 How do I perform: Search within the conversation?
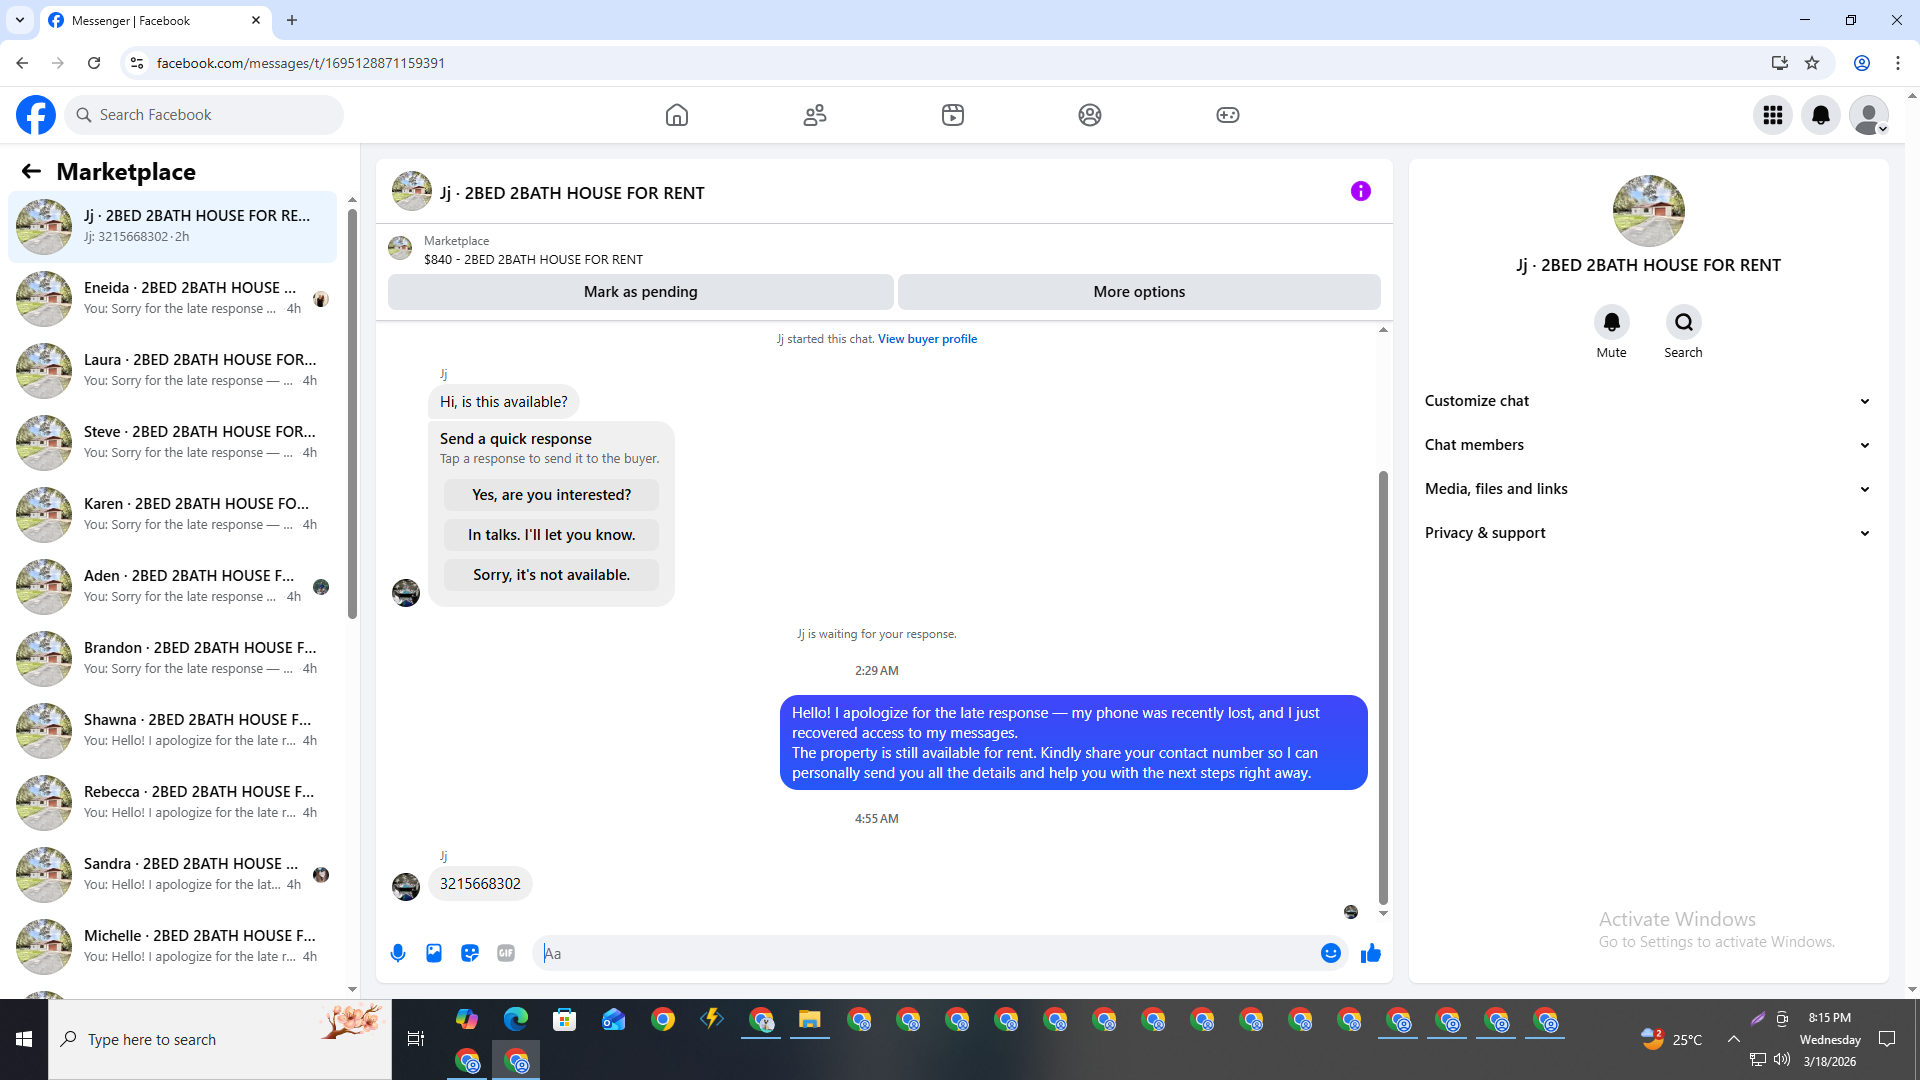(1683, 322)
